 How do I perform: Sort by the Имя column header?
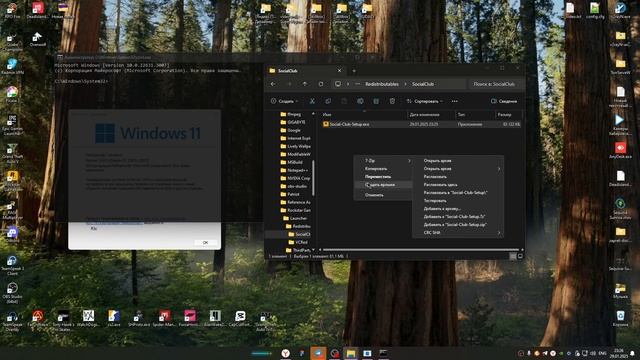pos(363,115)
